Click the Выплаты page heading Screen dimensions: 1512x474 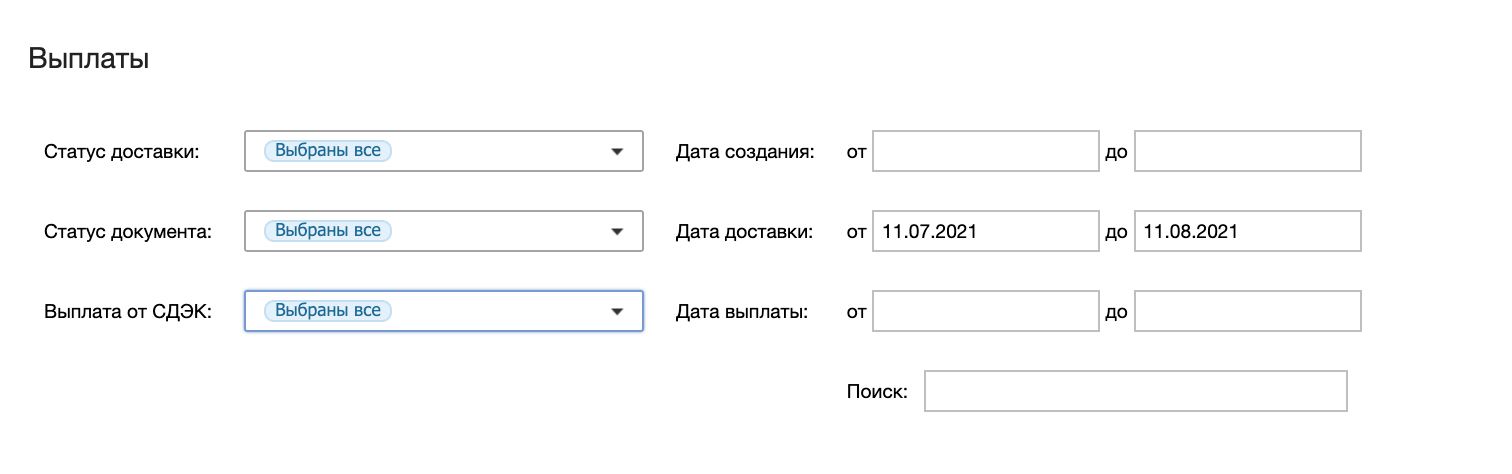[89, 59]
